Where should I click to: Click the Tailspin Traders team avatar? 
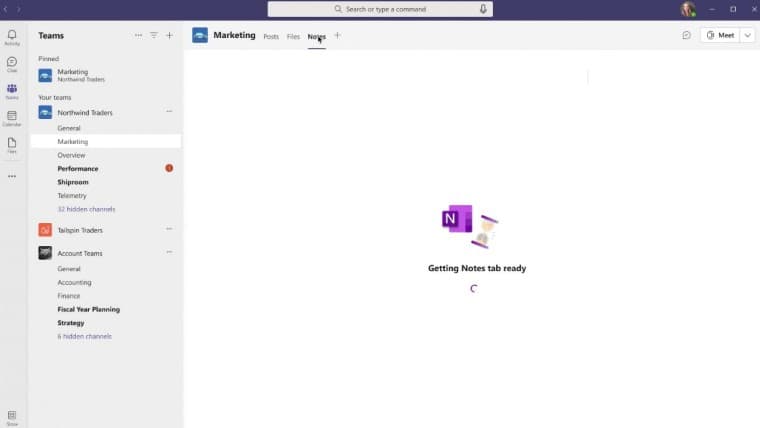(45, 230)
